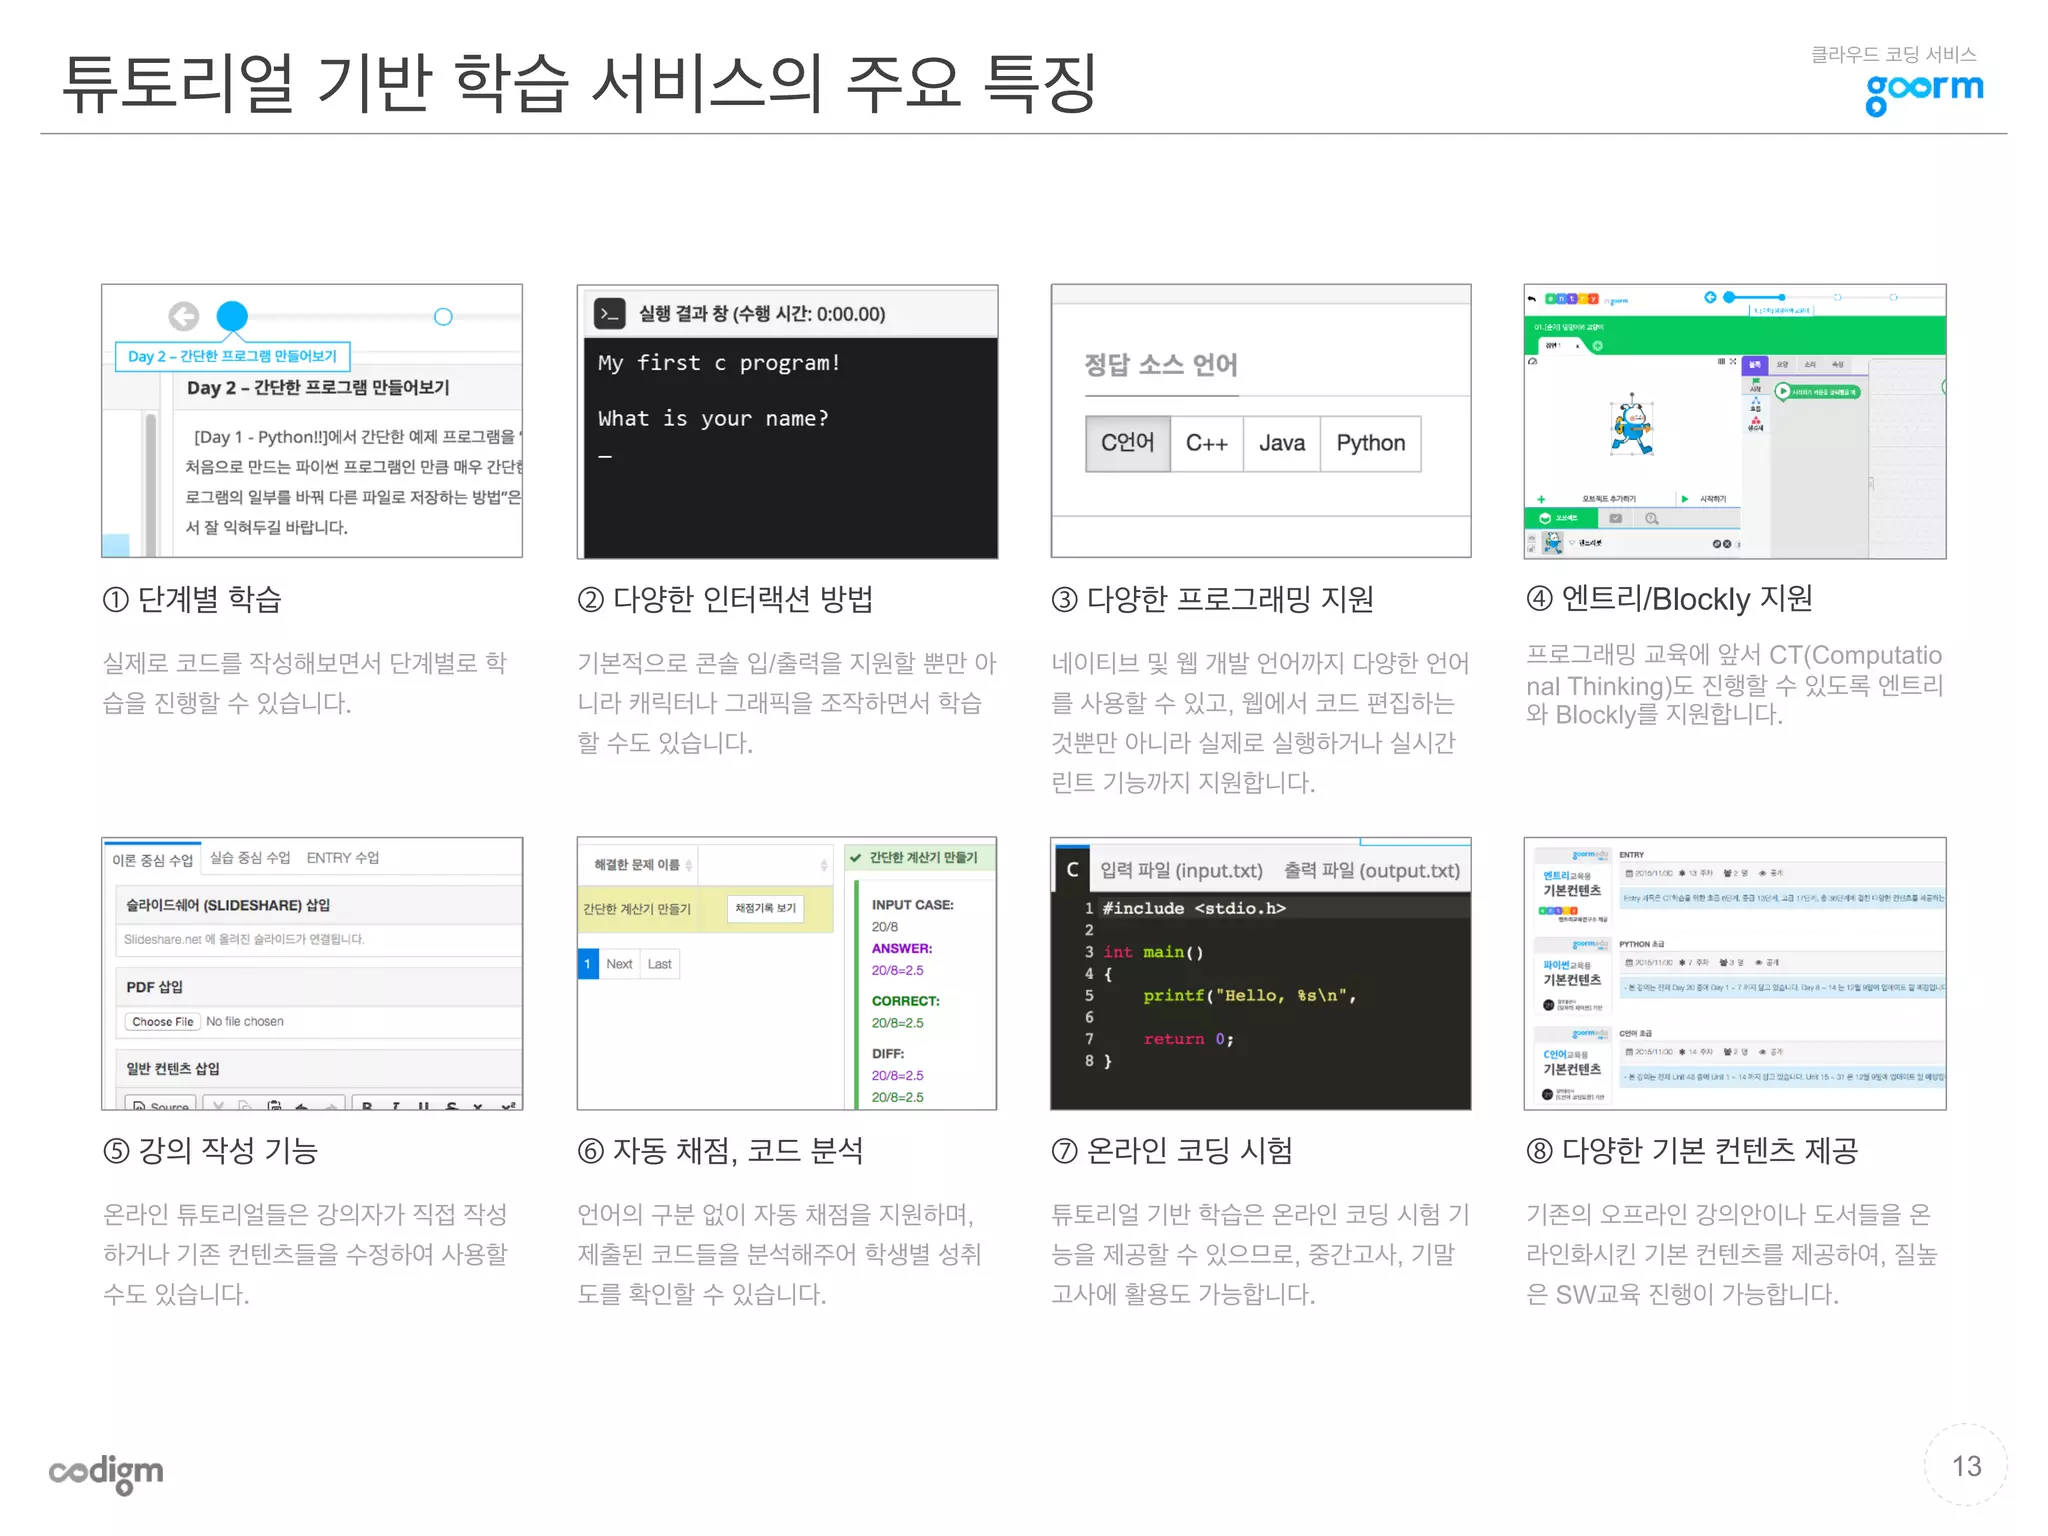Click the large blue progress step dot

[x=232, y=316]
